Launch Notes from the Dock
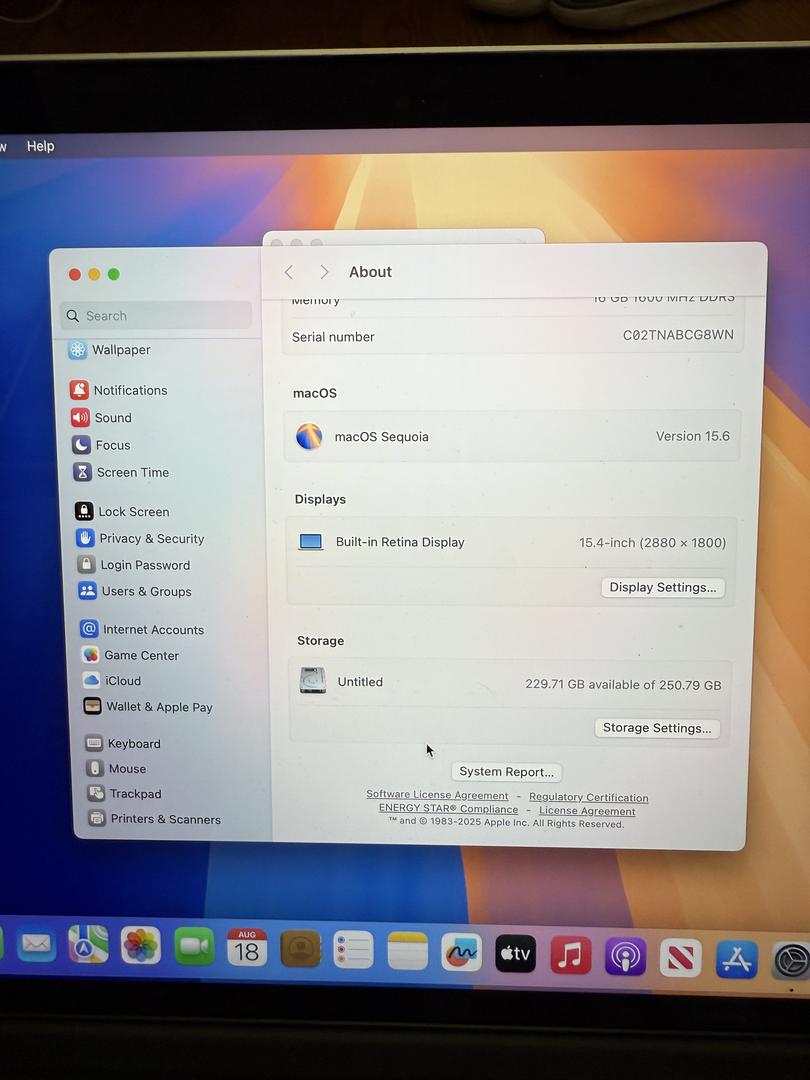The height and width of the screenshot is (1080, 810). pyautogui.click(x=407, y=951)
